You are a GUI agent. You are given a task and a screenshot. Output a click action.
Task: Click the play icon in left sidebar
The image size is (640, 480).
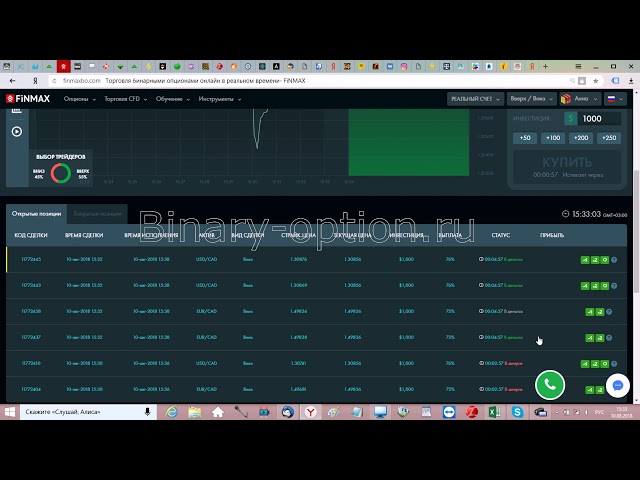coord(17,131)
